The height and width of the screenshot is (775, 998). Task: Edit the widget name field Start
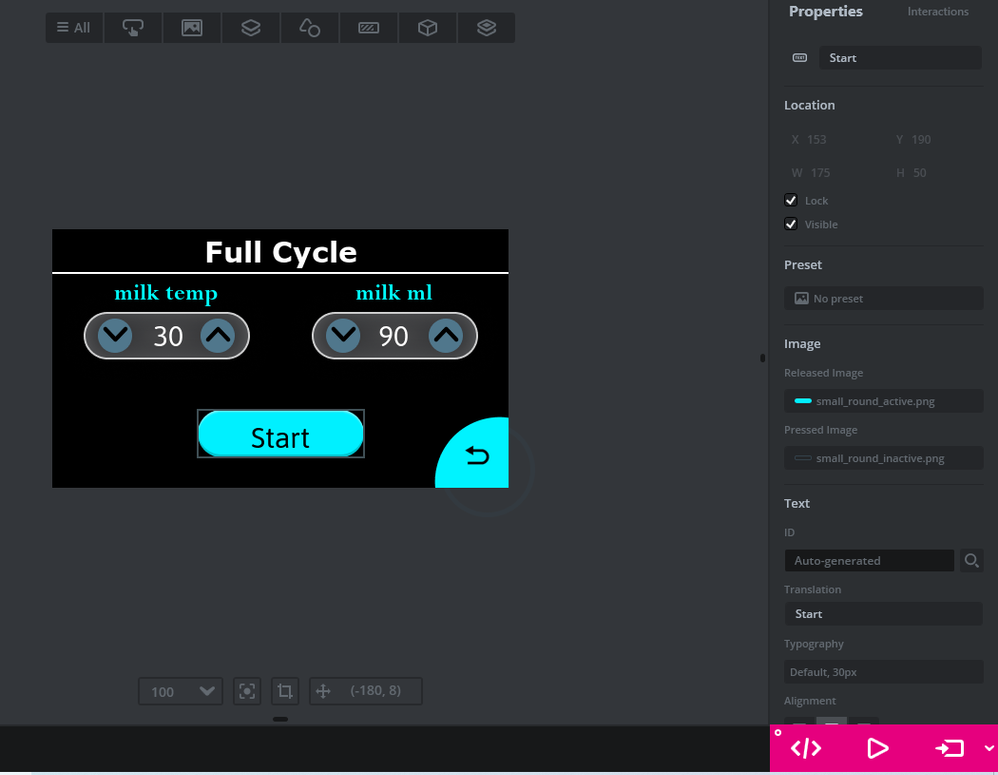click(900, 58)
